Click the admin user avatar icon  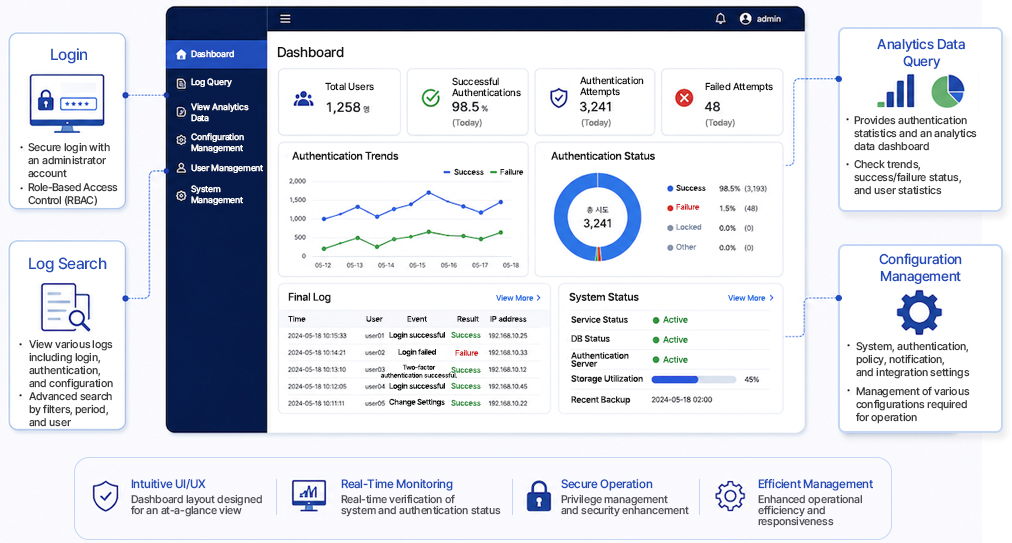745,19
